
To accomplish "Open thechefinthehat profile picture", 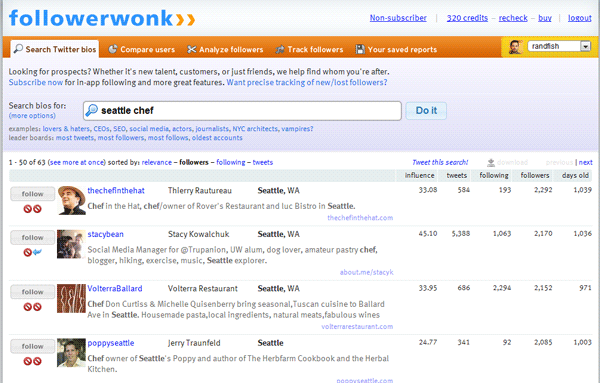I will [72, 200].
